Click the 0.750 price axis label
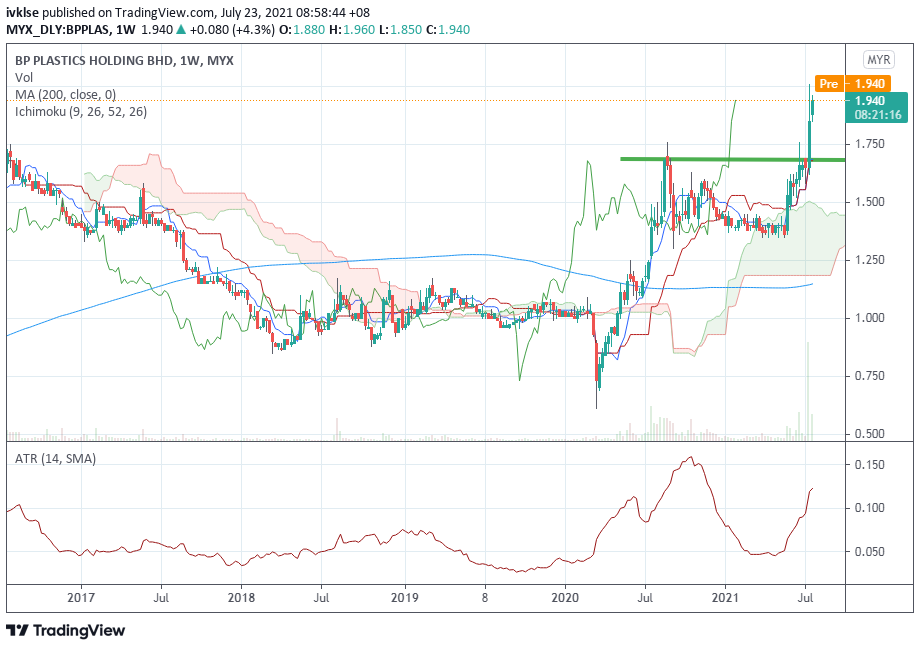The image size is (920, 649). click(869, 376)
